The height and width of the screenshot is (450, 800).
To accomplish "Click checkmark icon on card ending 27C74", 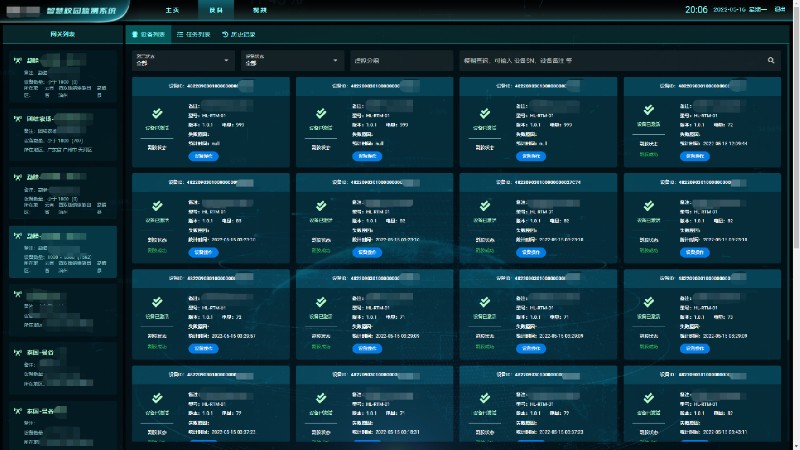I will (485, 206).
